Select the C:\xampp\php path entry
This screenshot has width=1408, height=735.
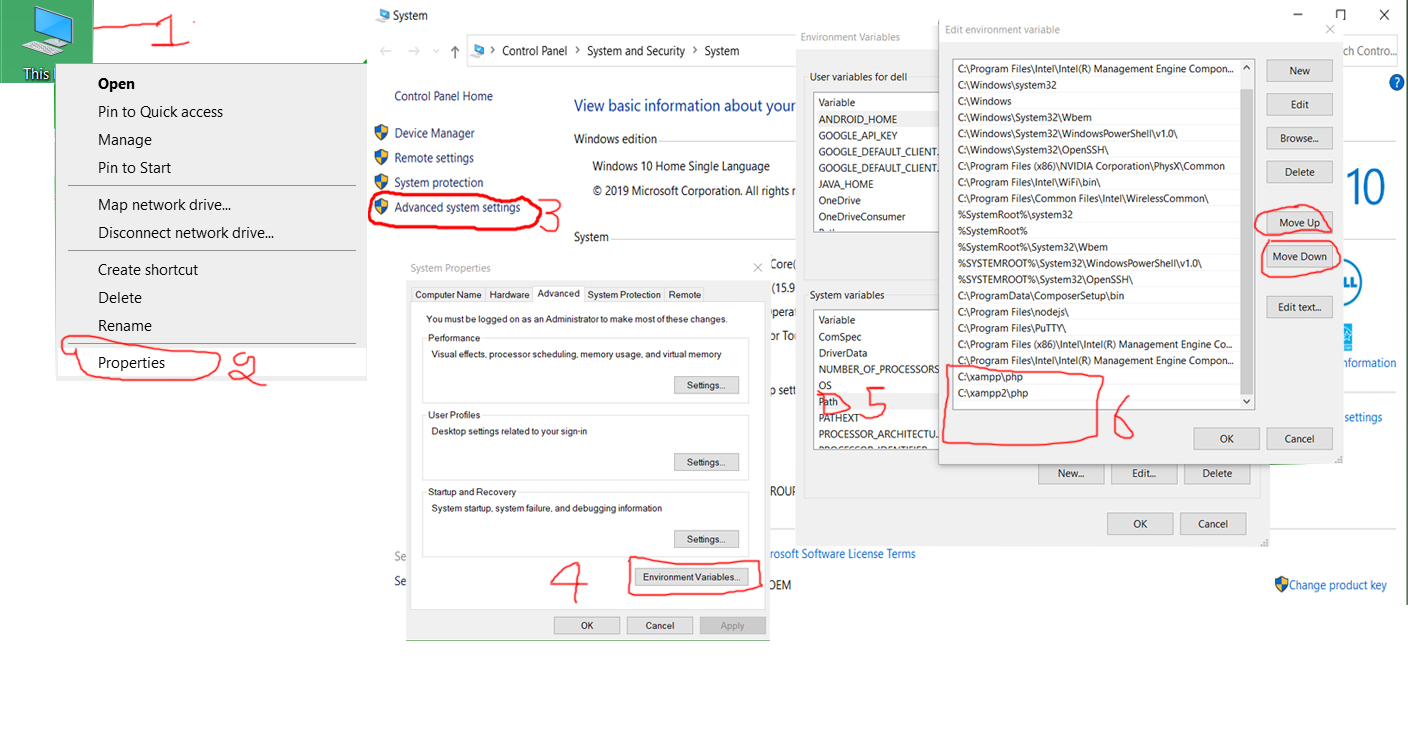point(990,377)
